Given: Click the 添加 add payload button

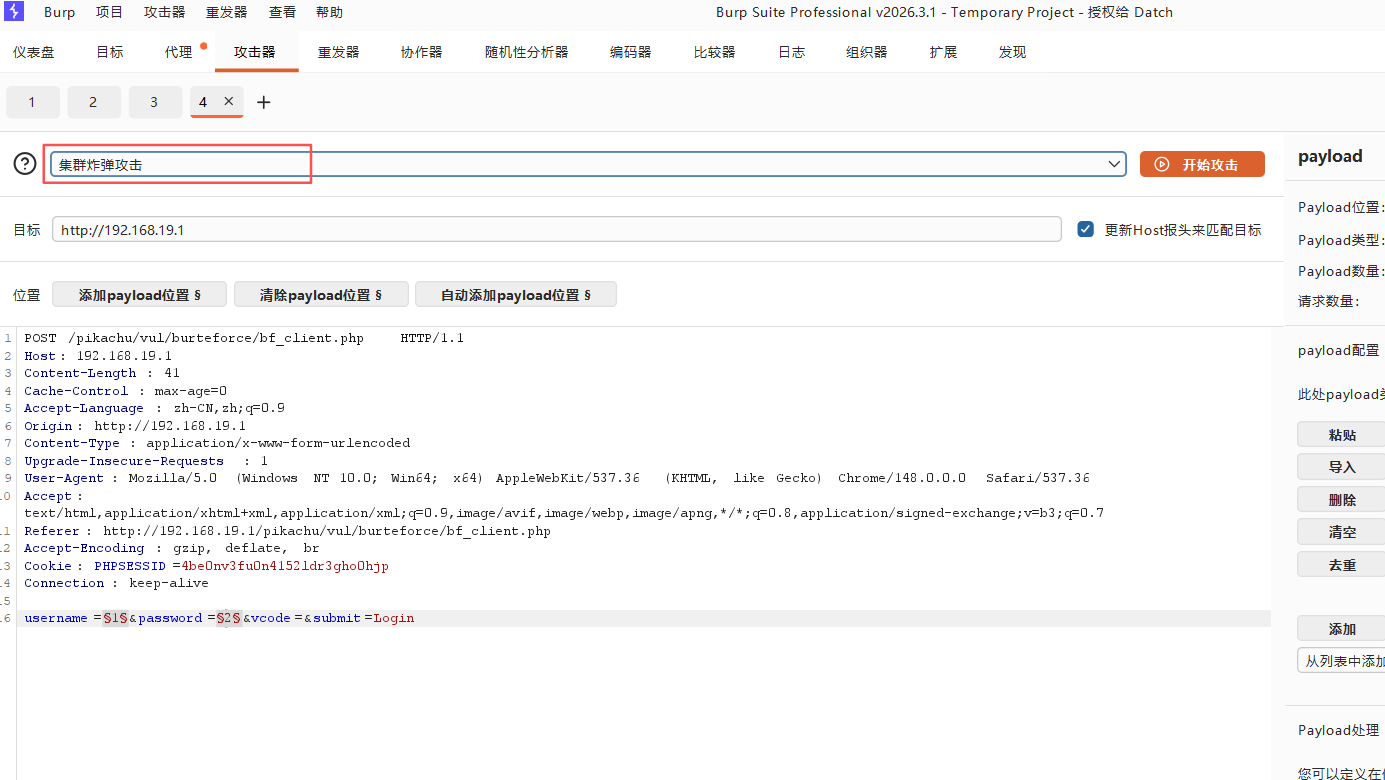Looking at the screenshot, I should tap(1341, 629).
